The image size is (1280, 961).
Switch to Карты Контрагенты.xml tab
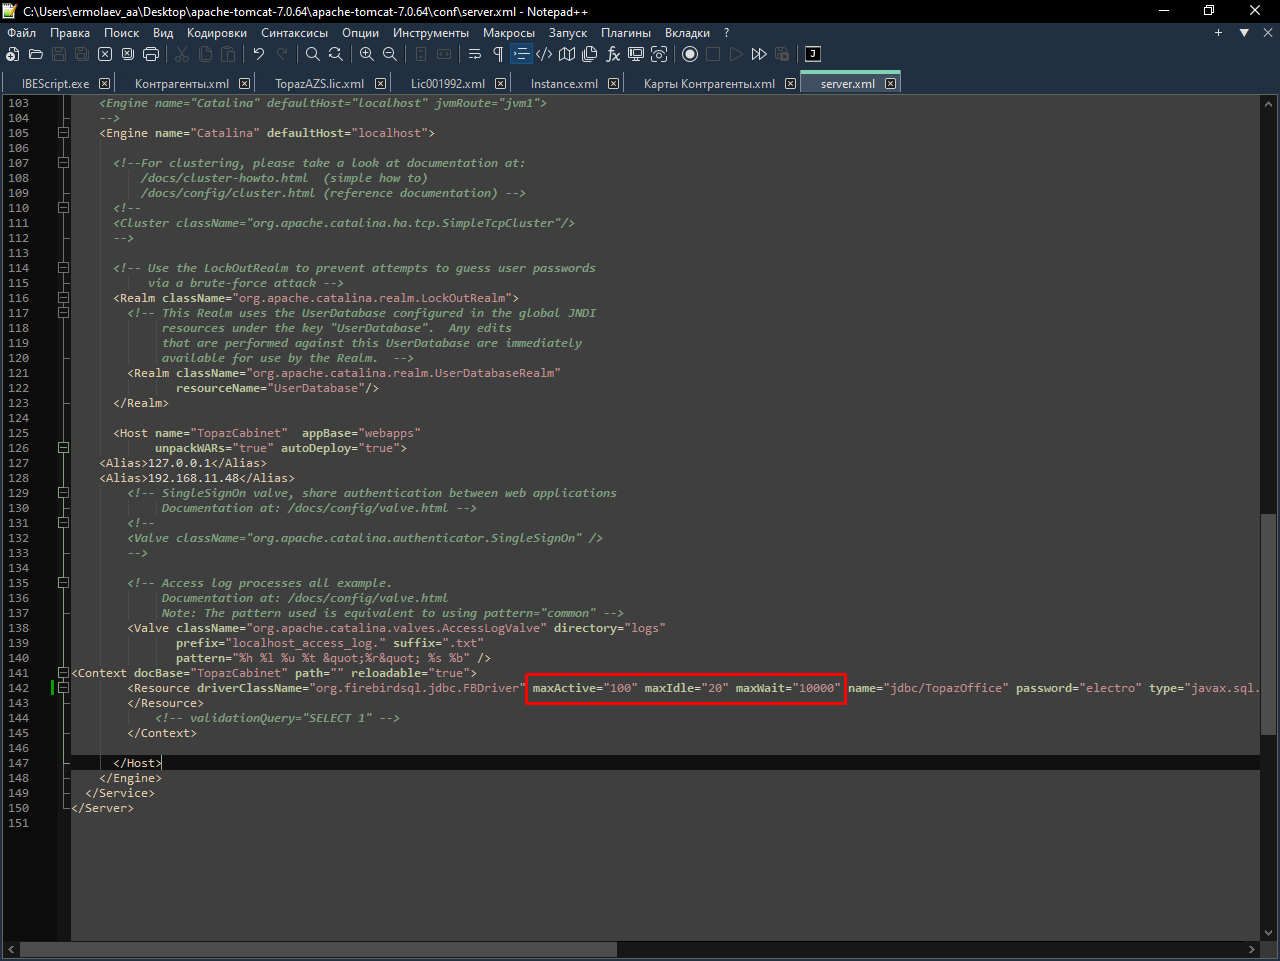pos(709,84)
